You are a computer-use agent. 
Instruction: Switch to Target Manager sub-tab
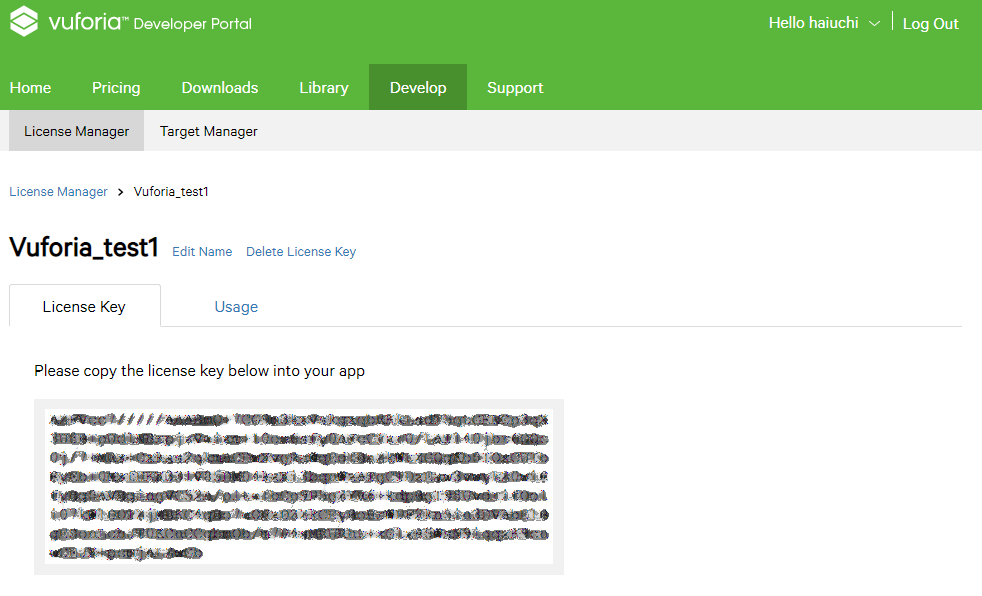coord(209,131)
